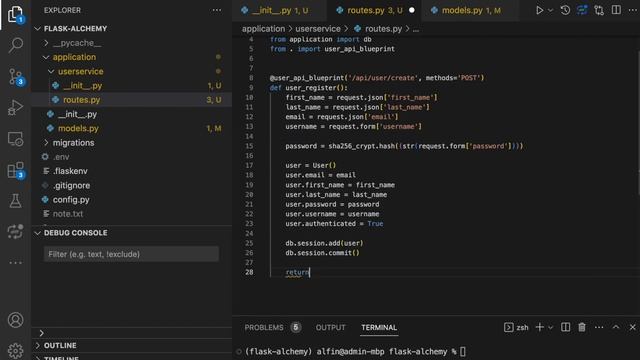This screenshot has height=360, width=640.
Task: Kill terminal trash icon
Action: tap(582, 327)
